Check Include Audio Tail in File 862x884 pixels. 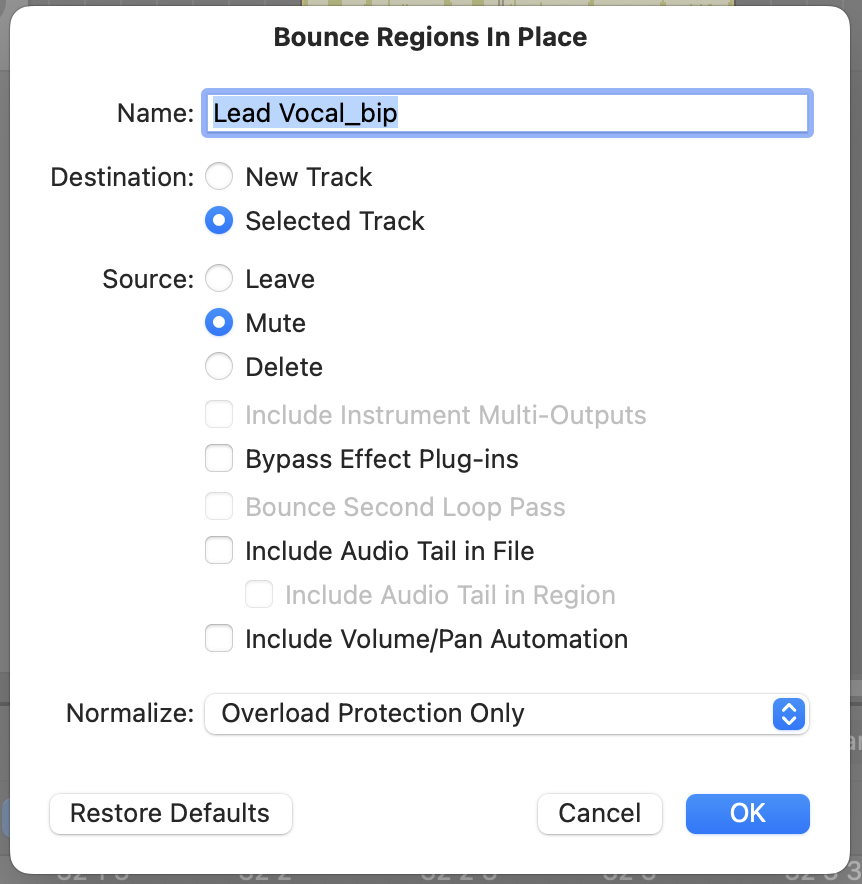pos(219,551)
